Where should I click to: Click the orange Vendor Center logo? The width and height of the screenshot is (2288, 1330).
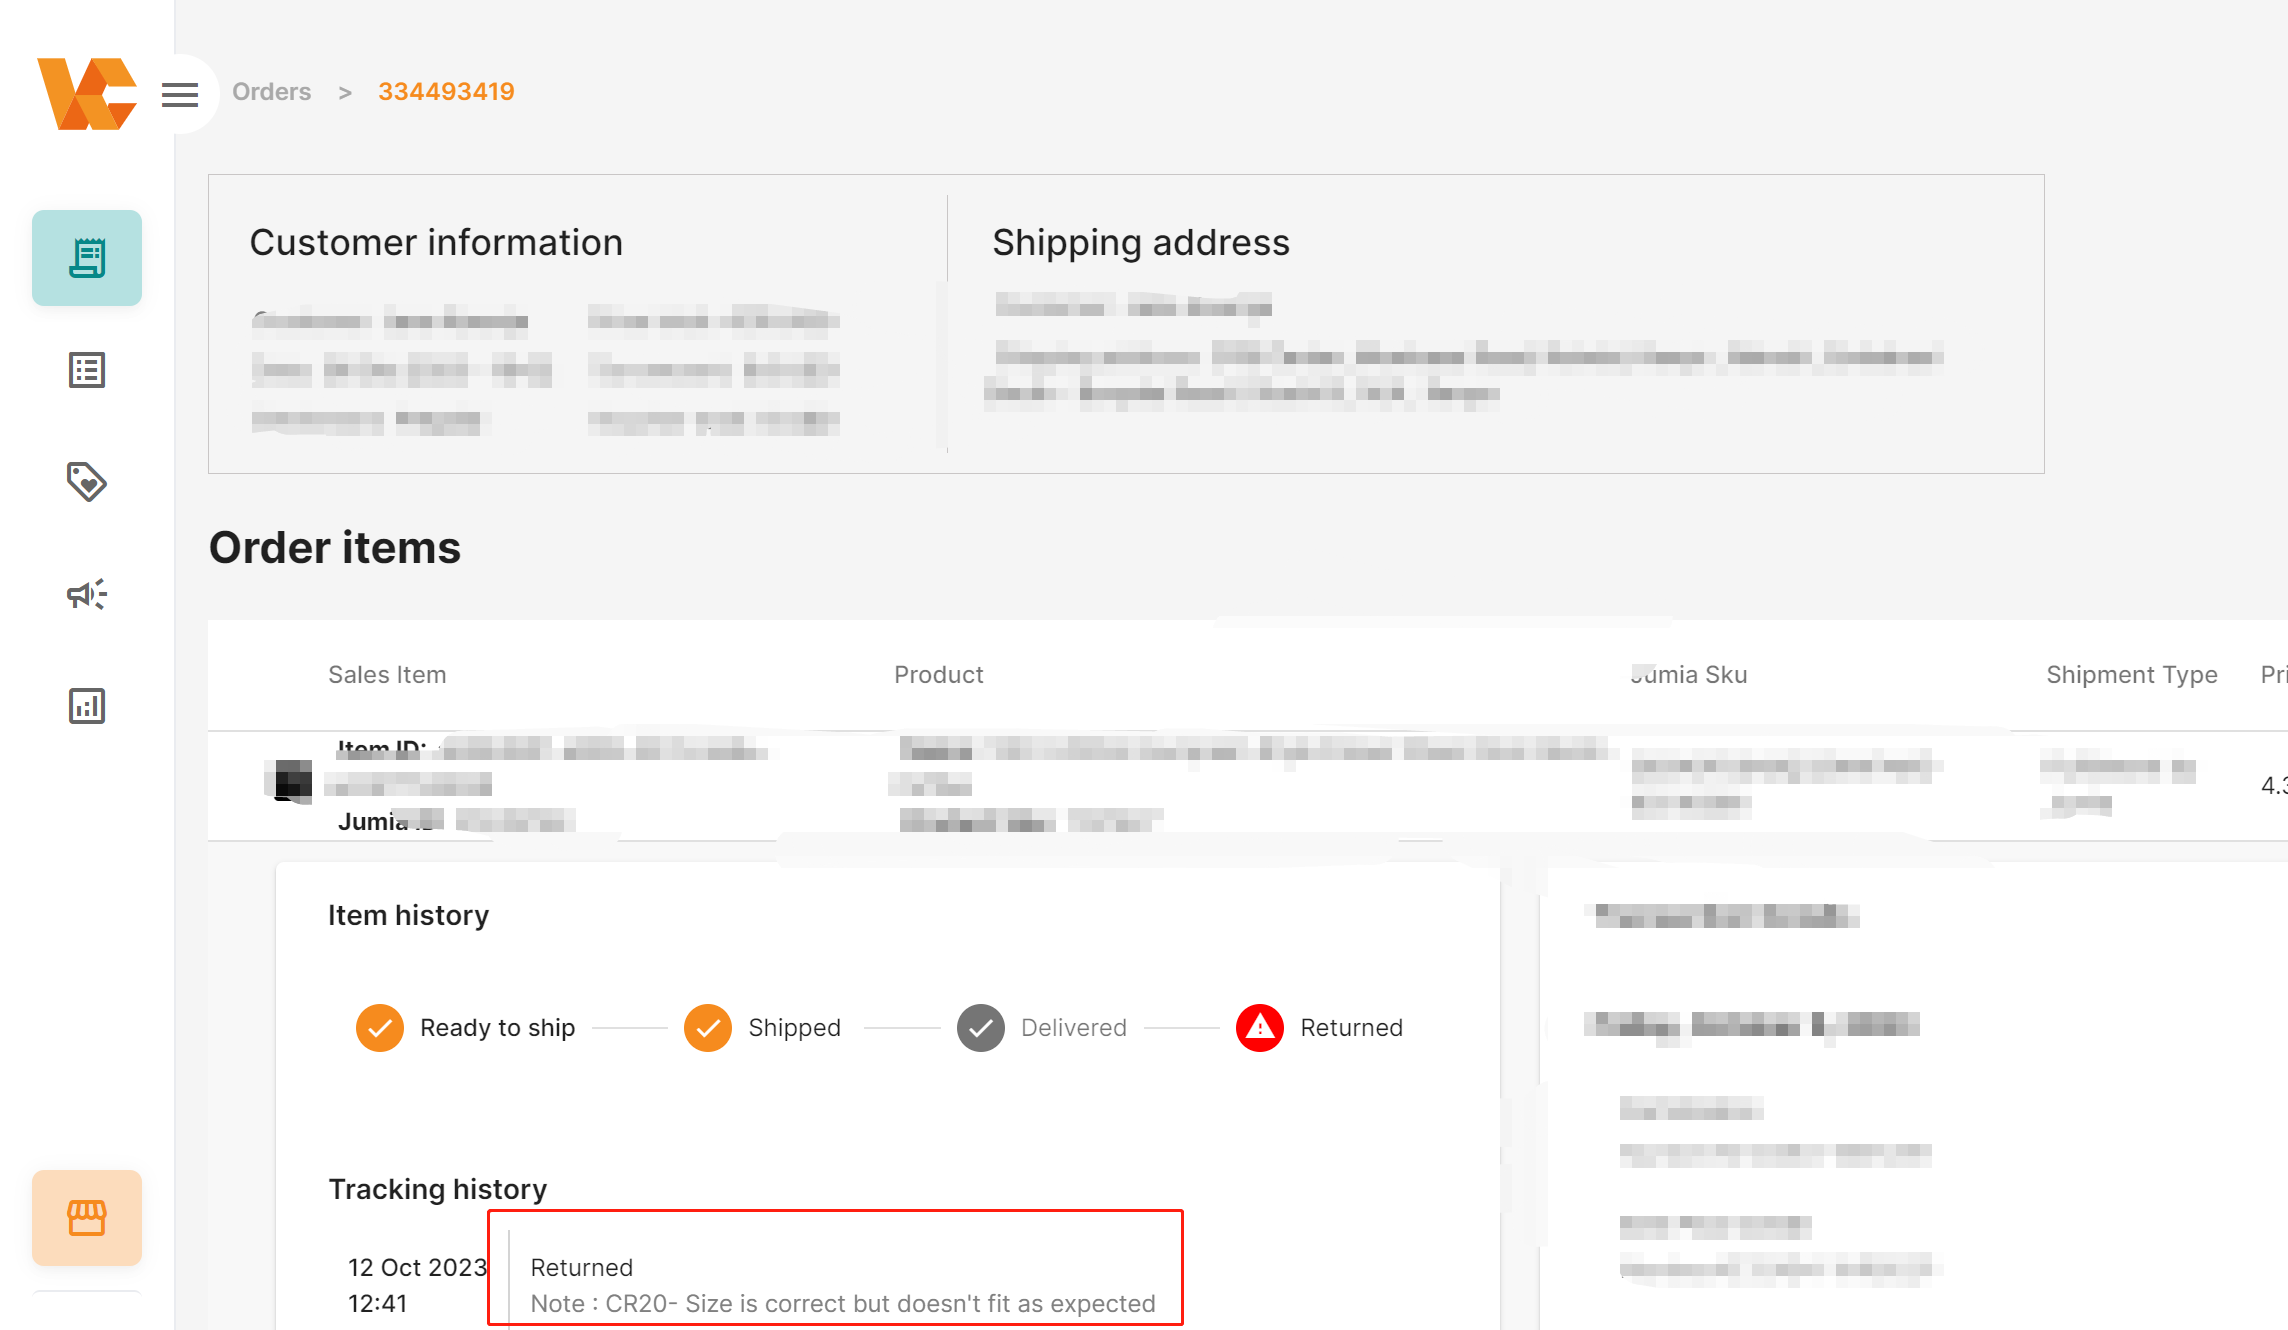[x=86, y=93]
